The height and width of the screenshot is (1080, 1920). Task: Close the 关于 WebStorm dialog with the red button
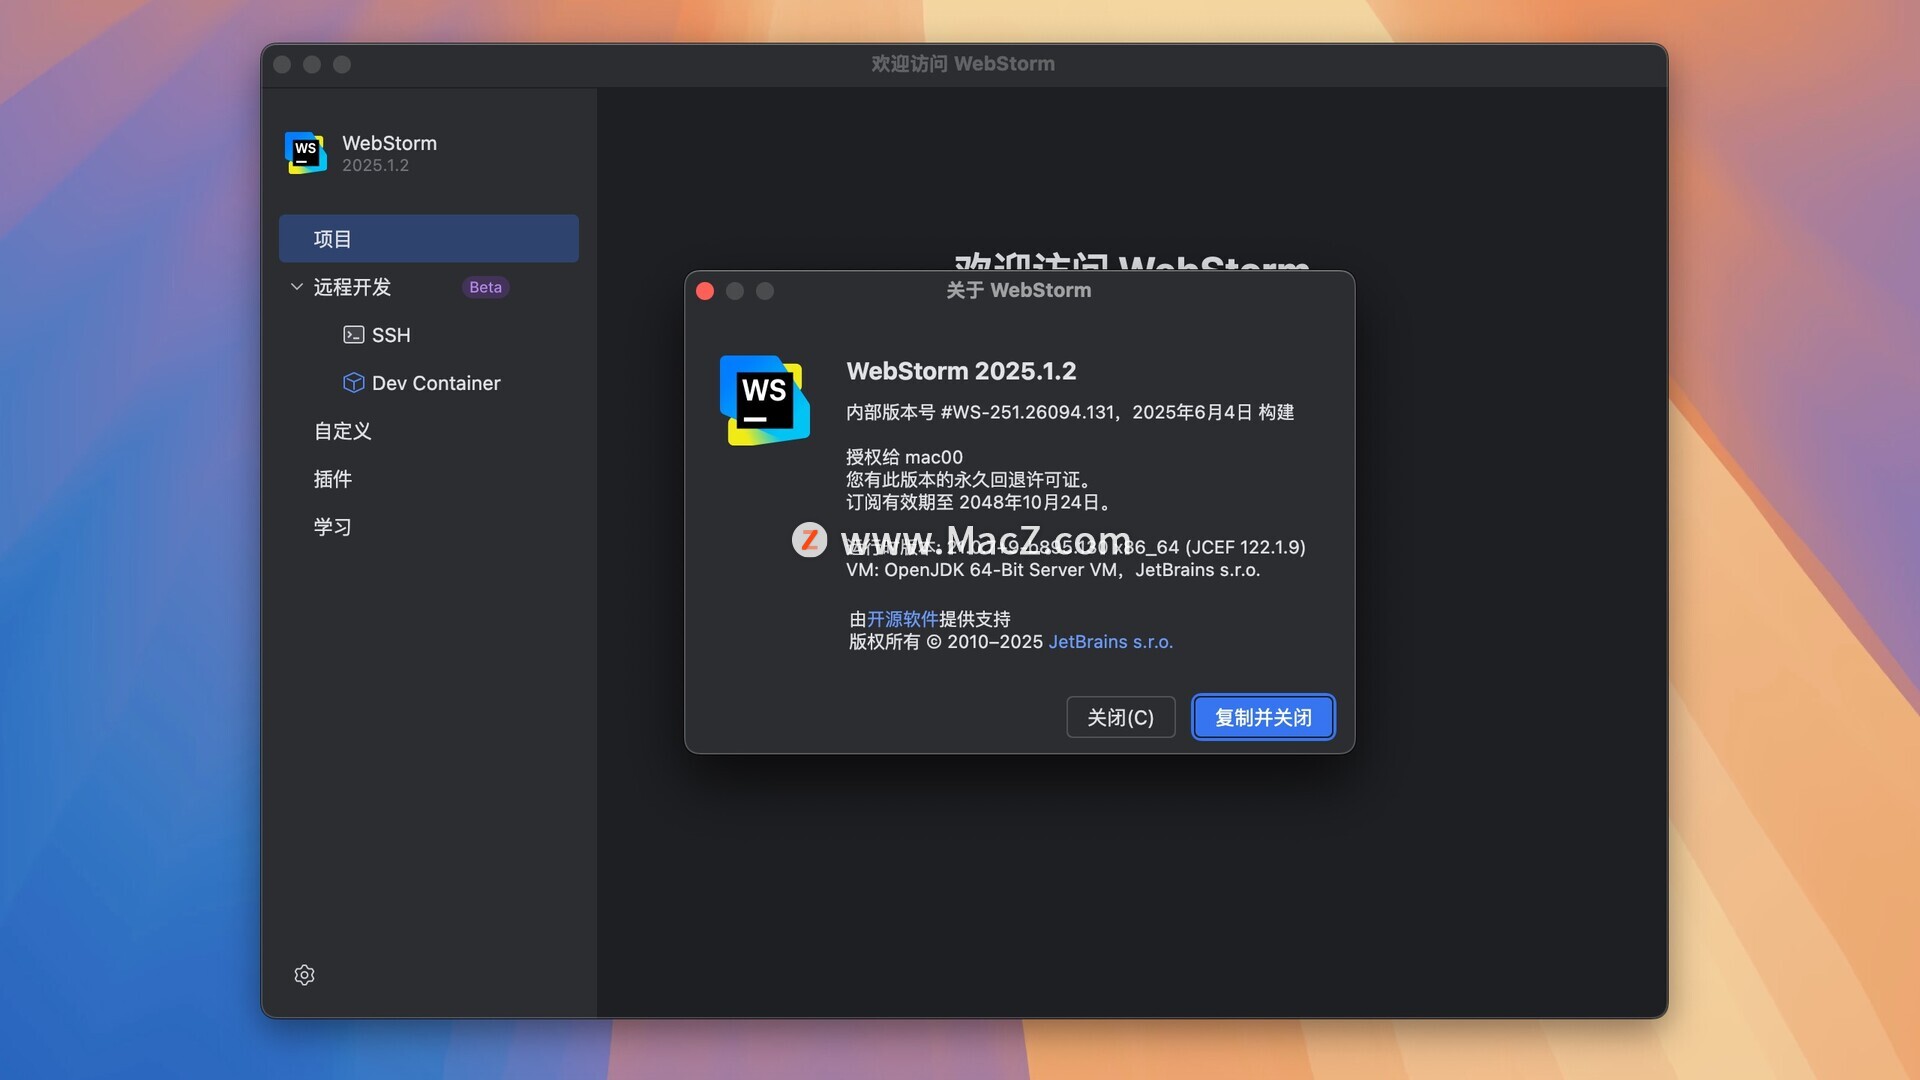pyautogui.click(x=705, y=291)
